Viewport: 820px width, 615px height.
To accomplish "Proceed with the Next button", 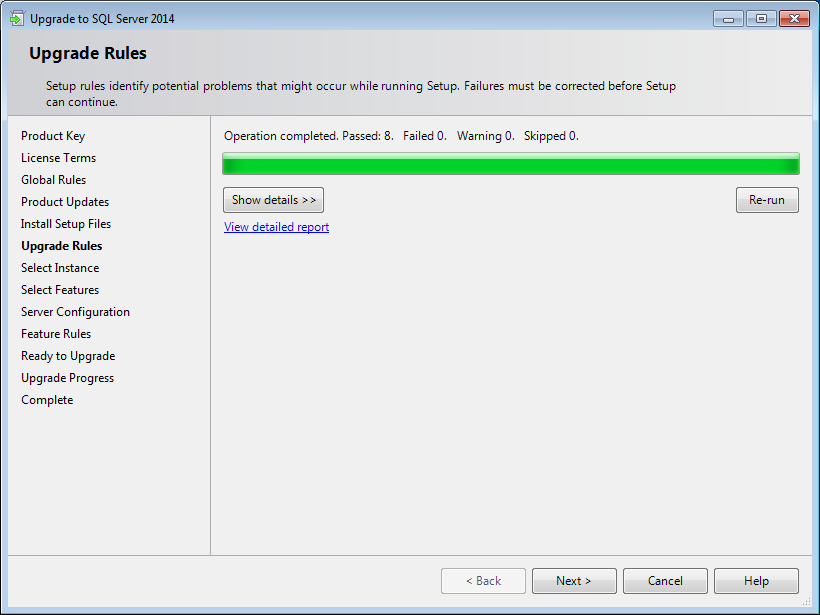I will click(574, 581).
